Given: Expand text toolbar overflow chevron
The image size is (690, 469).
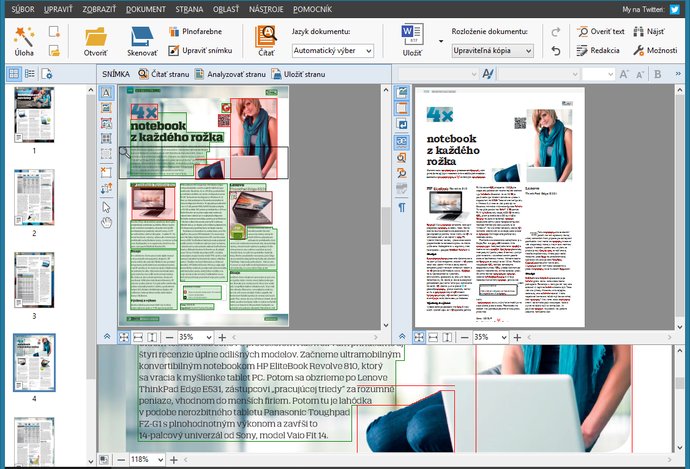Looking at the screenshot, I should click(x=678, y=73).
